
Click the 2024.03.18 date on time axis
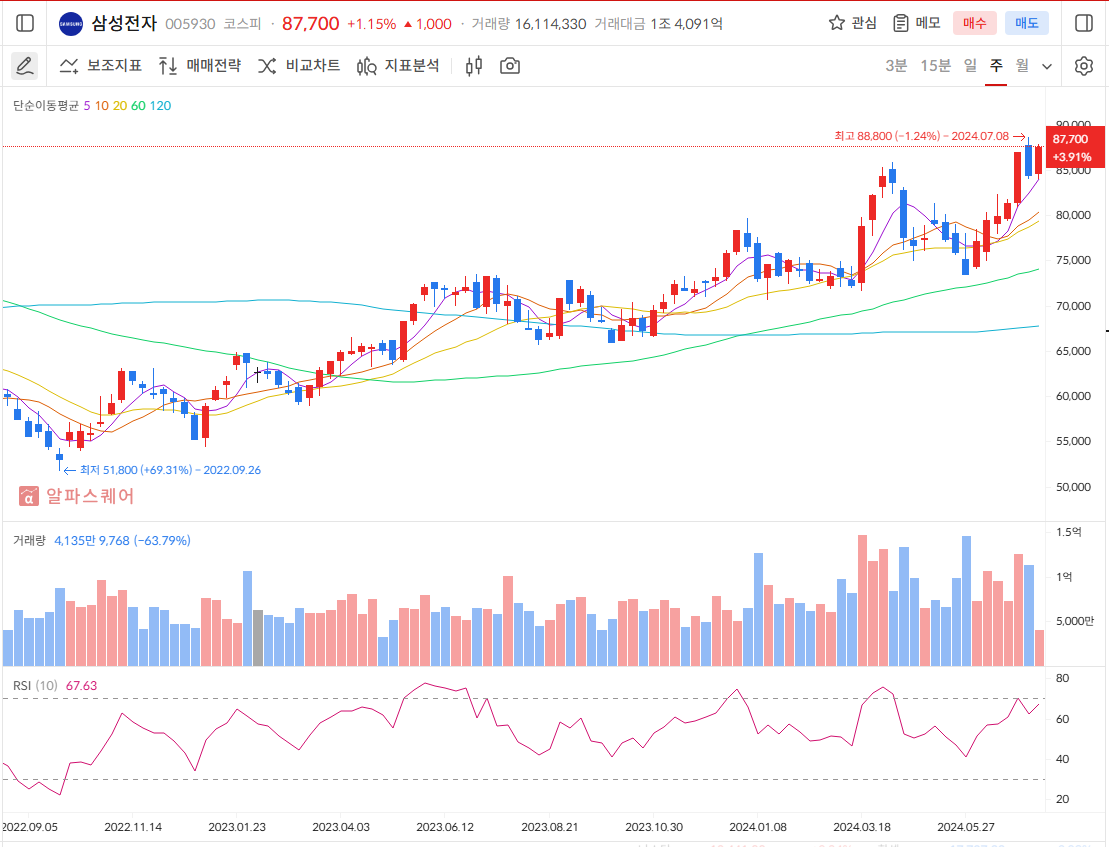point(861,826)
